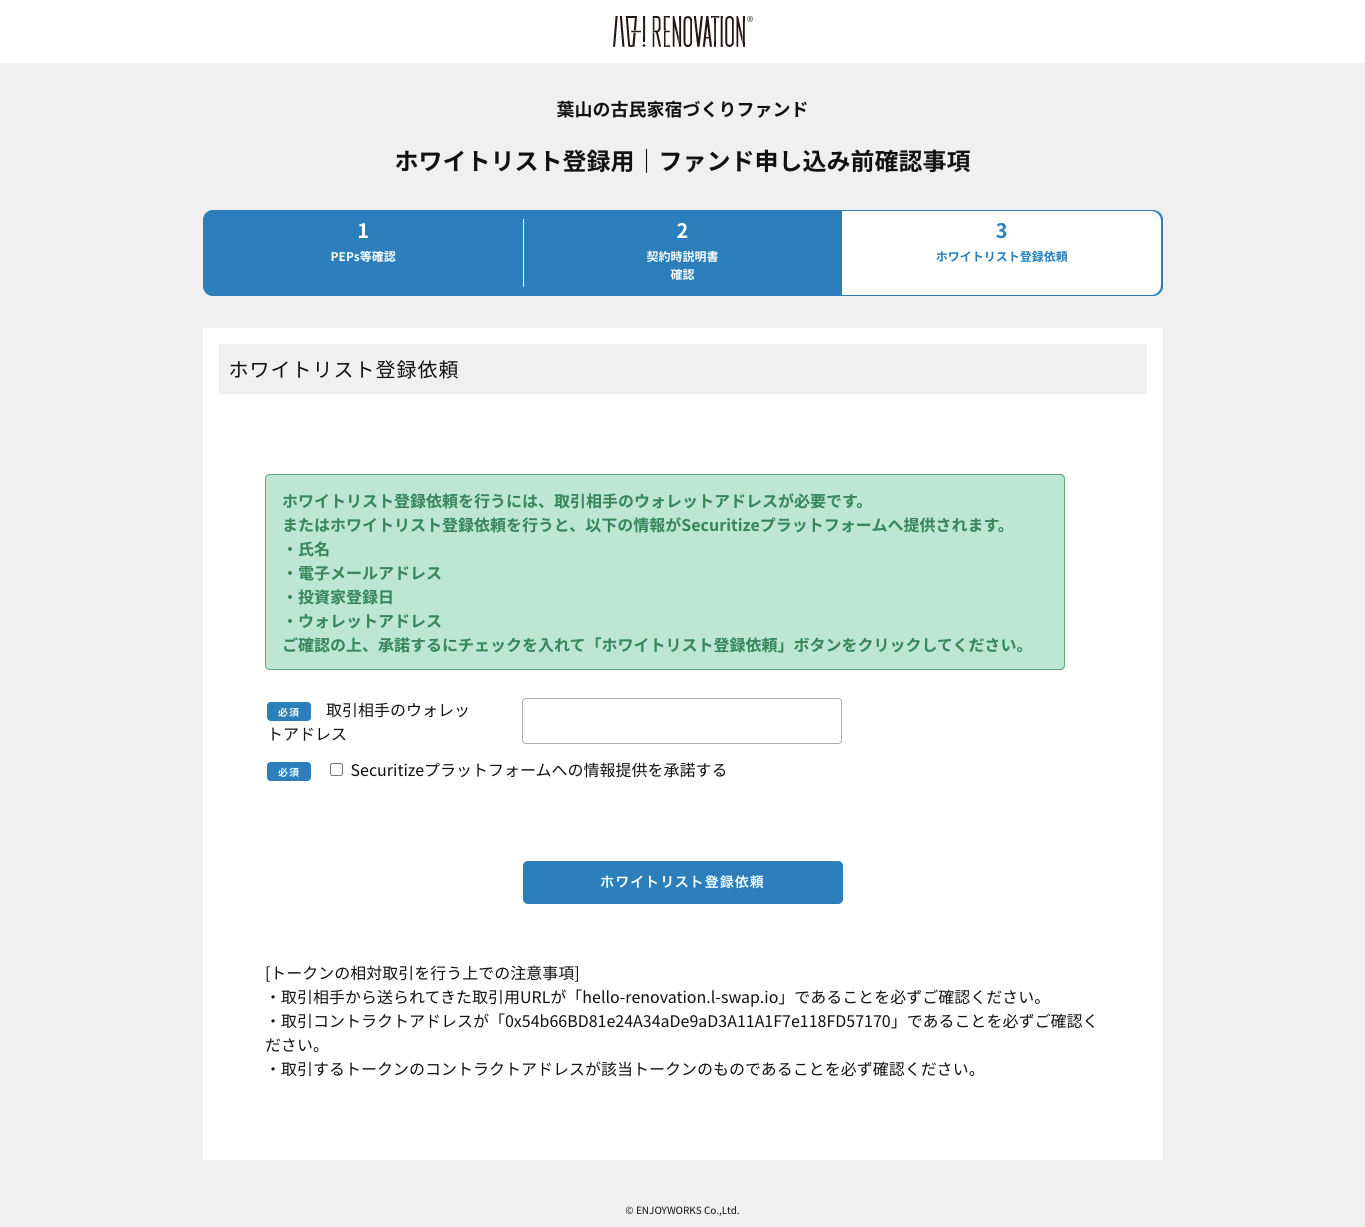Viewport: 1365px width, 1227px height.
Task: Click the contract address 0x54b66BD81e24A34aDe9aD3A11A1F7e118FD57170 text
Action: pyautogui.click(x=698, y=1021)
